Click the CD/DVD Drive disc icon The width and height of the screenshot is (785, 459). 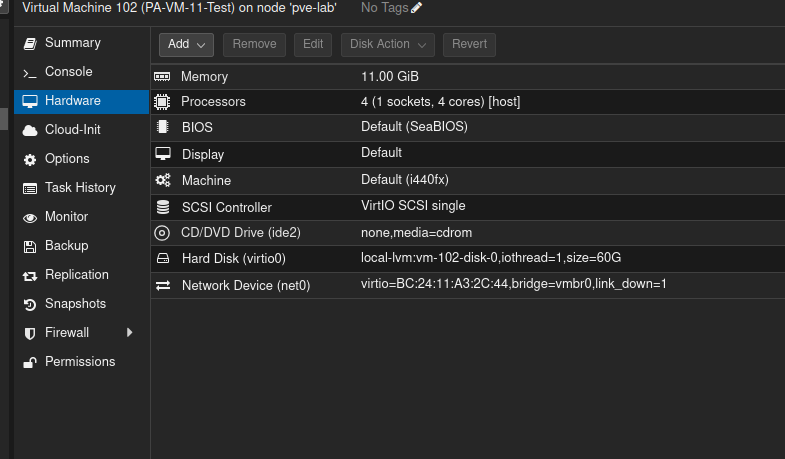(x=162, y=233)
